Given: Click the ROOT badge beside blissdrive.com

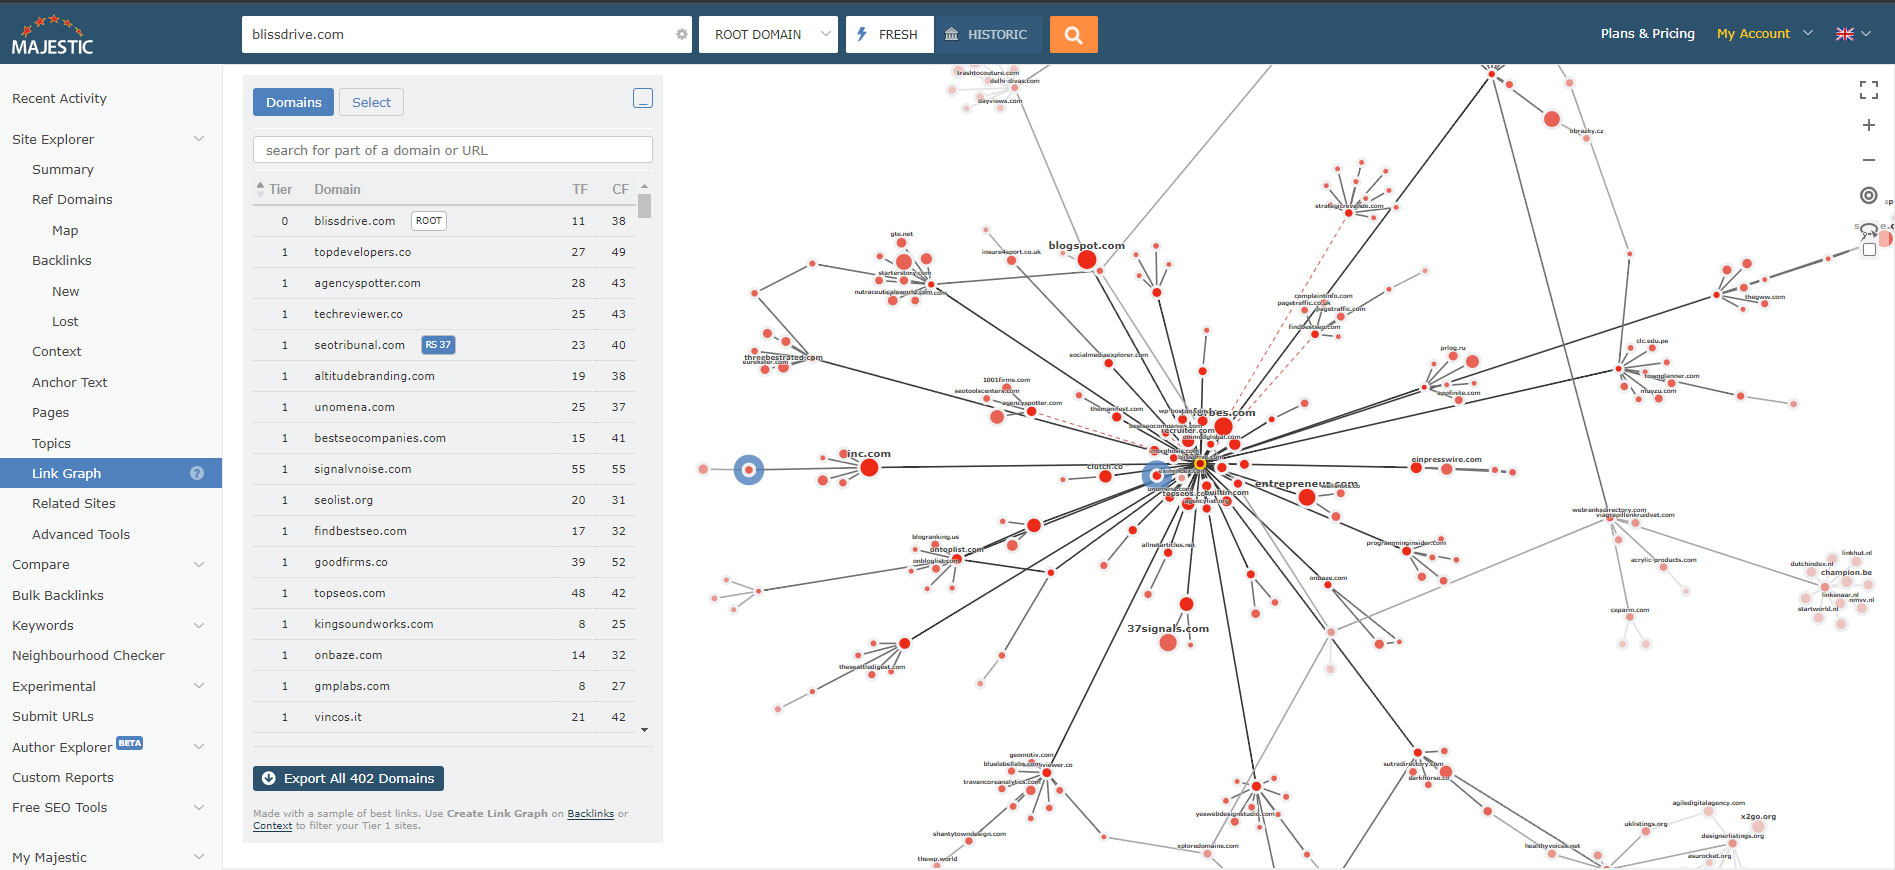Looking at the screenshot, I should [429, 221].
